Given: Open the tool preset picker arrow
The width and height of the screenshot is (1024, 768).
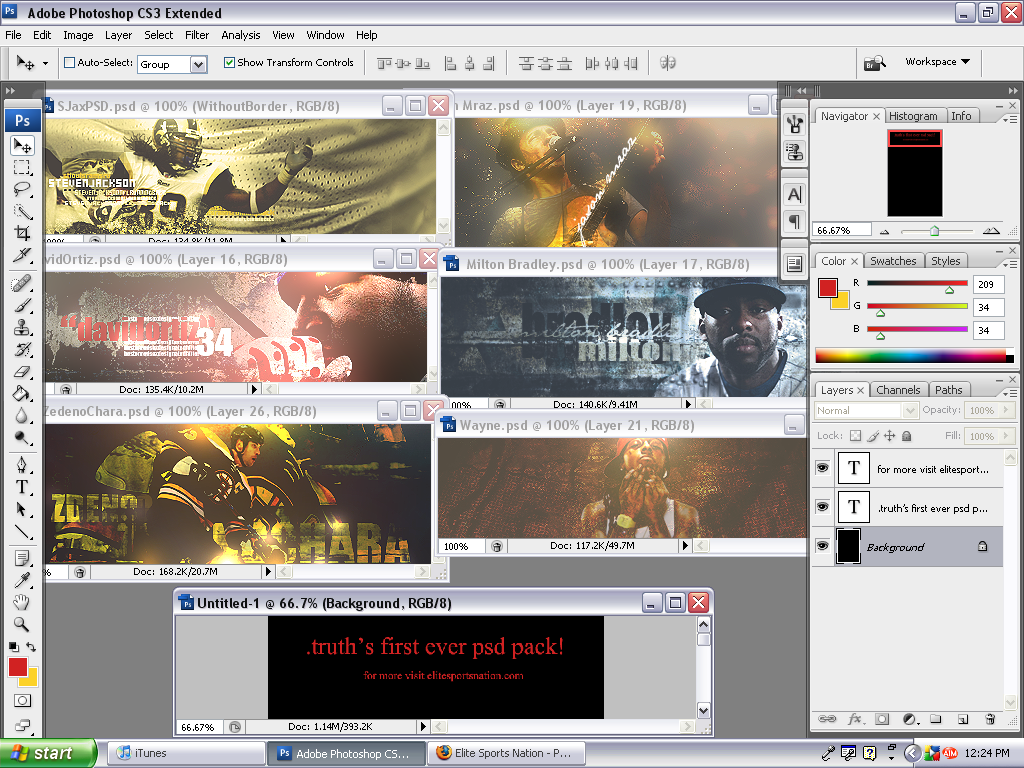Looking at the screenshot, I should point(45,63).
